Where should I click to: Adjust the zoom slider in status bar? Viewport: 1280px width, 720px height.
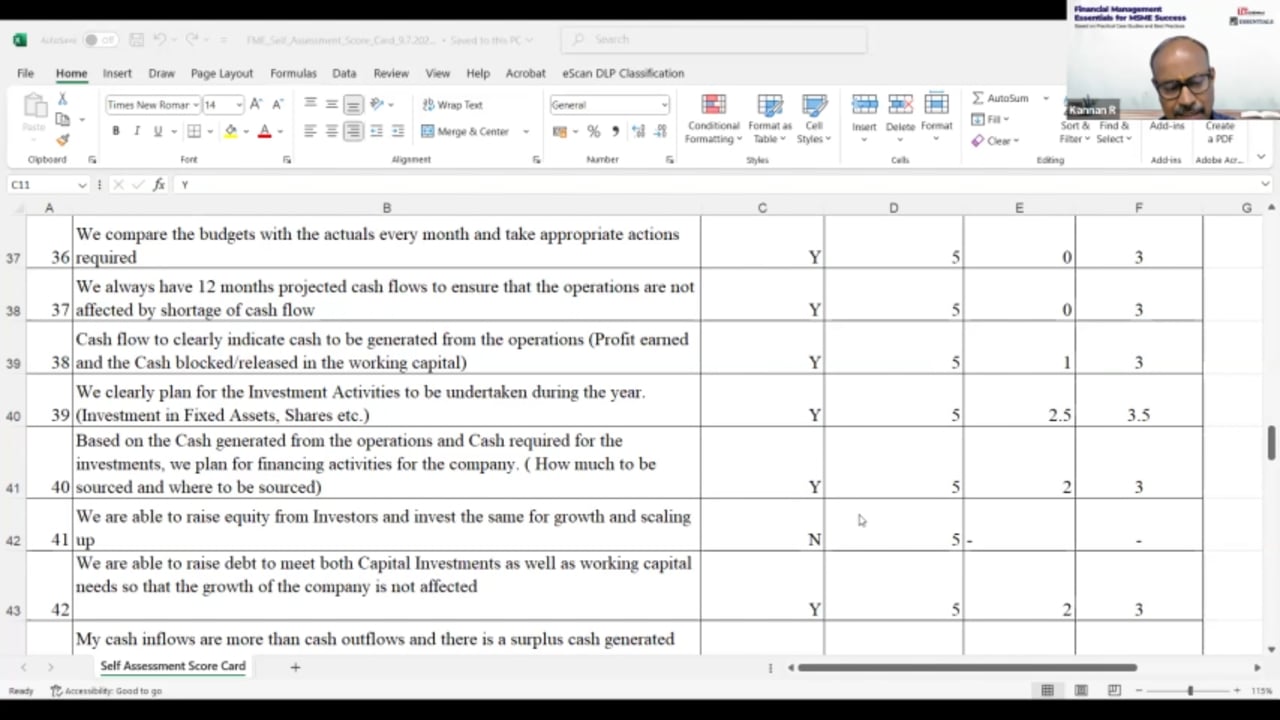(x=1190, y=691)
